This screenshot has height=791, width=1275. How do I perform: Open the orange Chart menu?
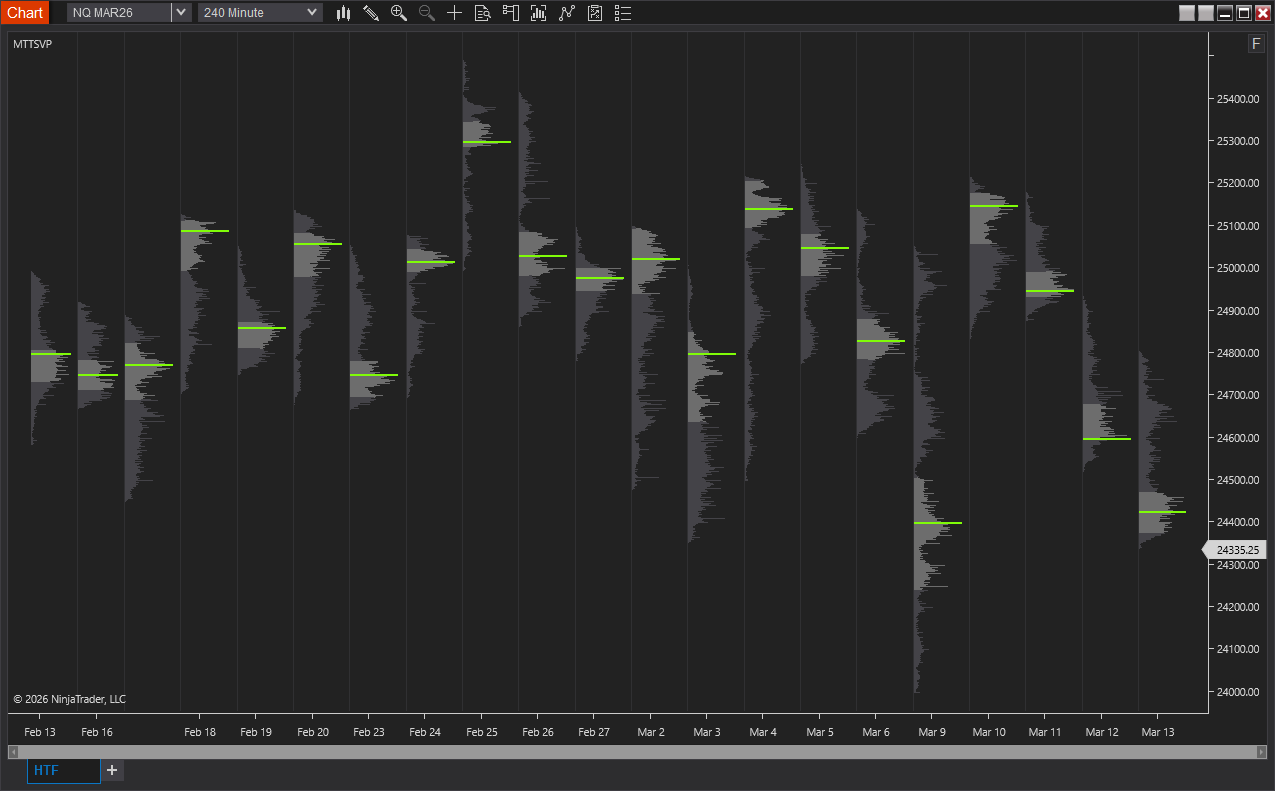(x=25, y=13)
